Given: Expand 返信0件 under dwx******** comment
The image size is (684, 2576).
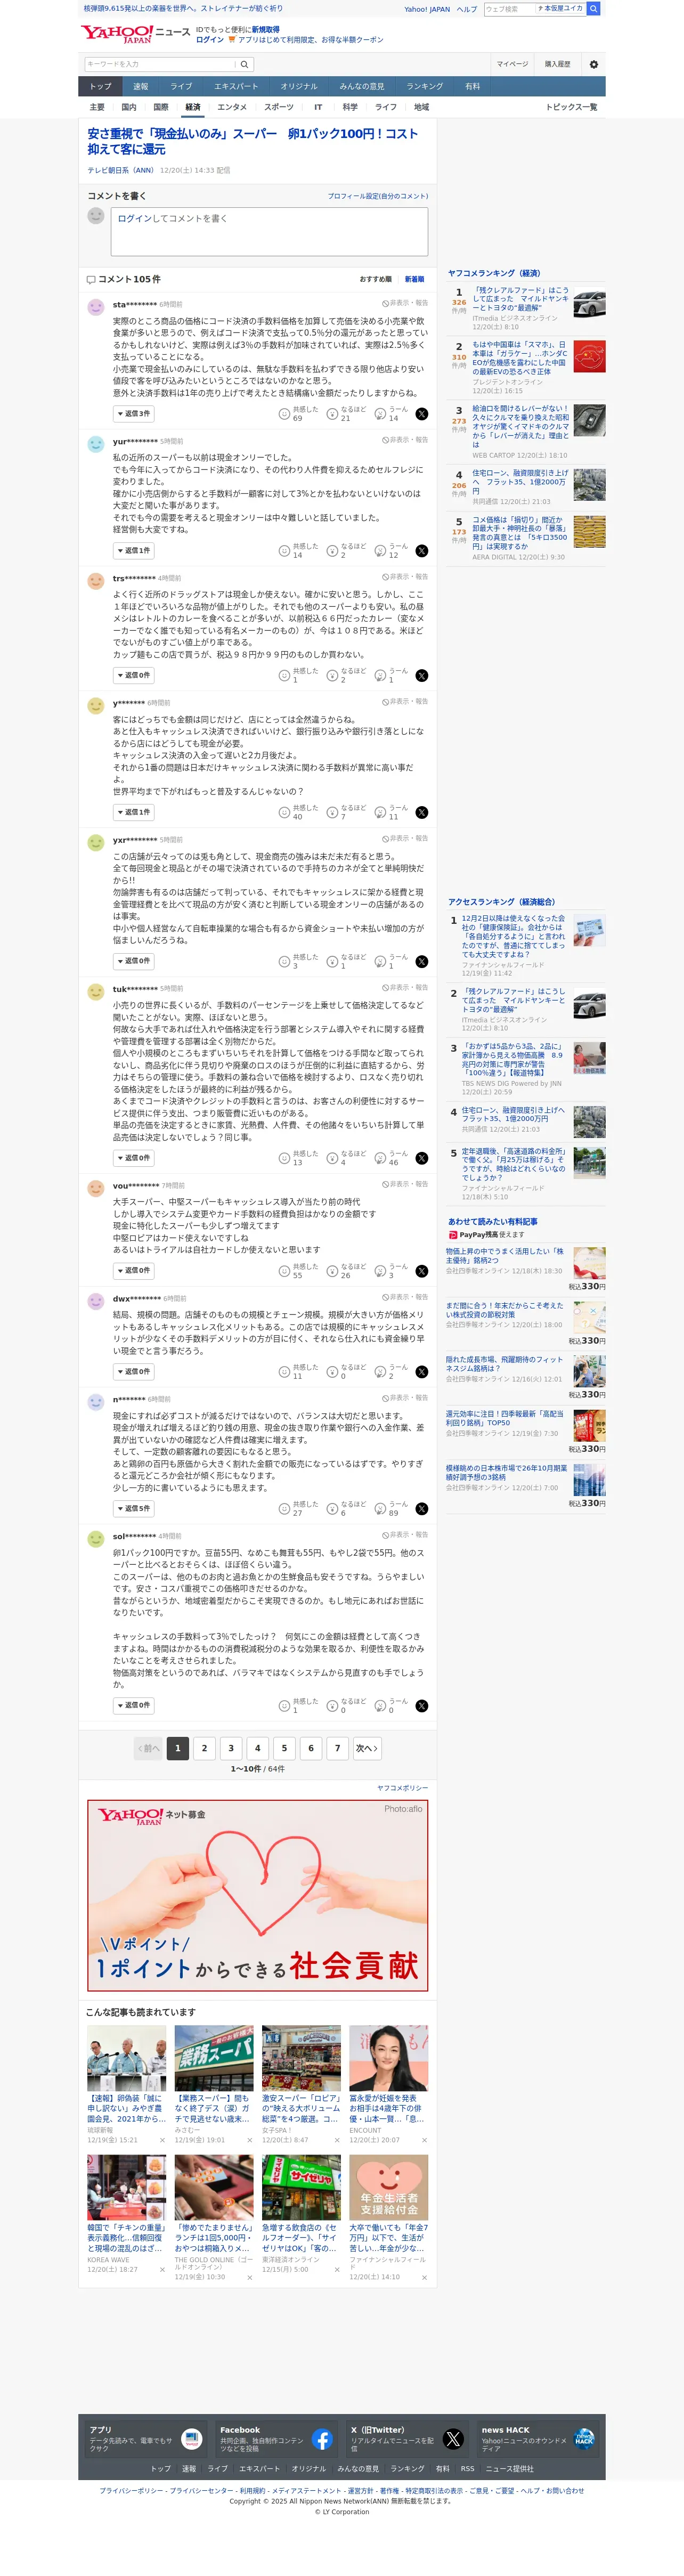Looking at the screenshot, I should [x=134, y=1371].
